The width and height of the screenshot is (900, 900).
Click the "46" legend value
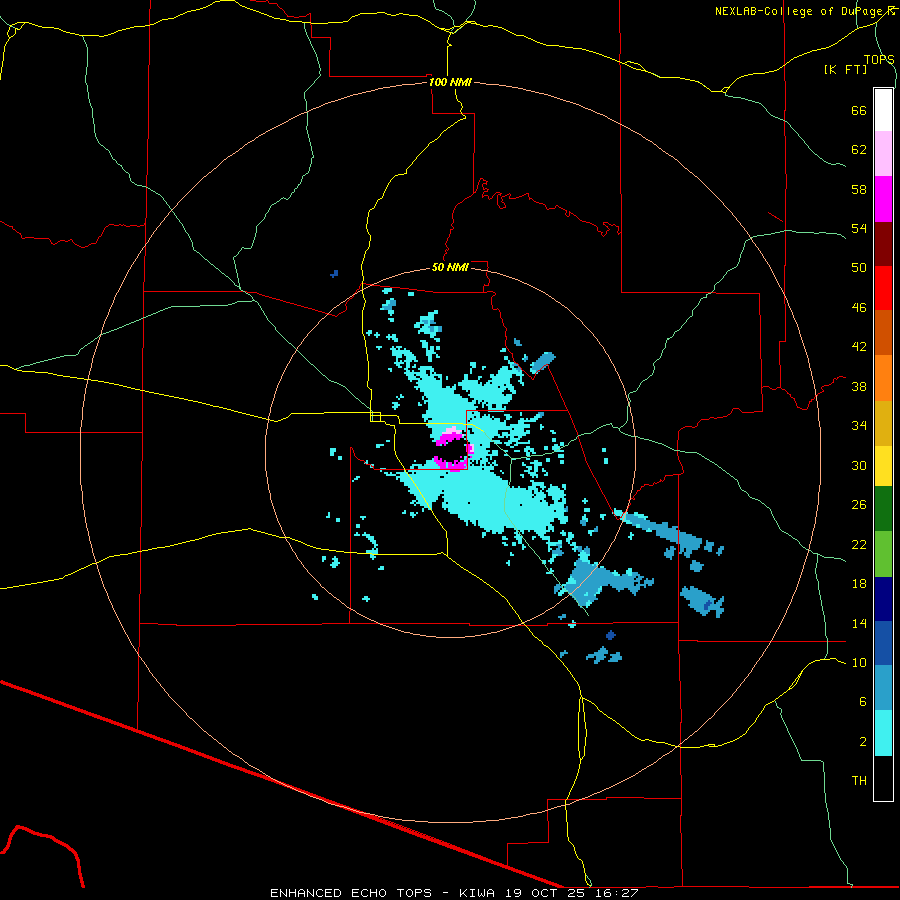pos(859,307)
